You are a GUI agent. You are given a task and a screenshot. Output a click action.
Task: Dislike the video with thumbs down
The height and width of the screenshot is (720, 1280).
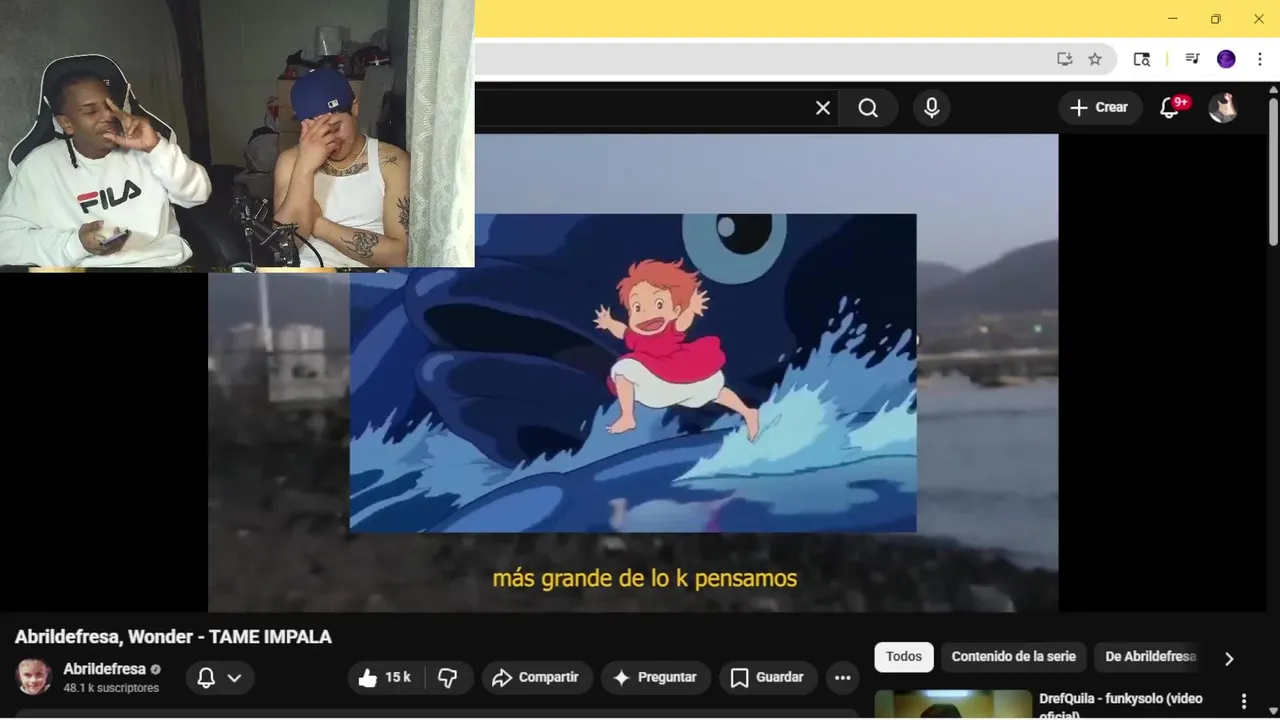pos(448,678)
